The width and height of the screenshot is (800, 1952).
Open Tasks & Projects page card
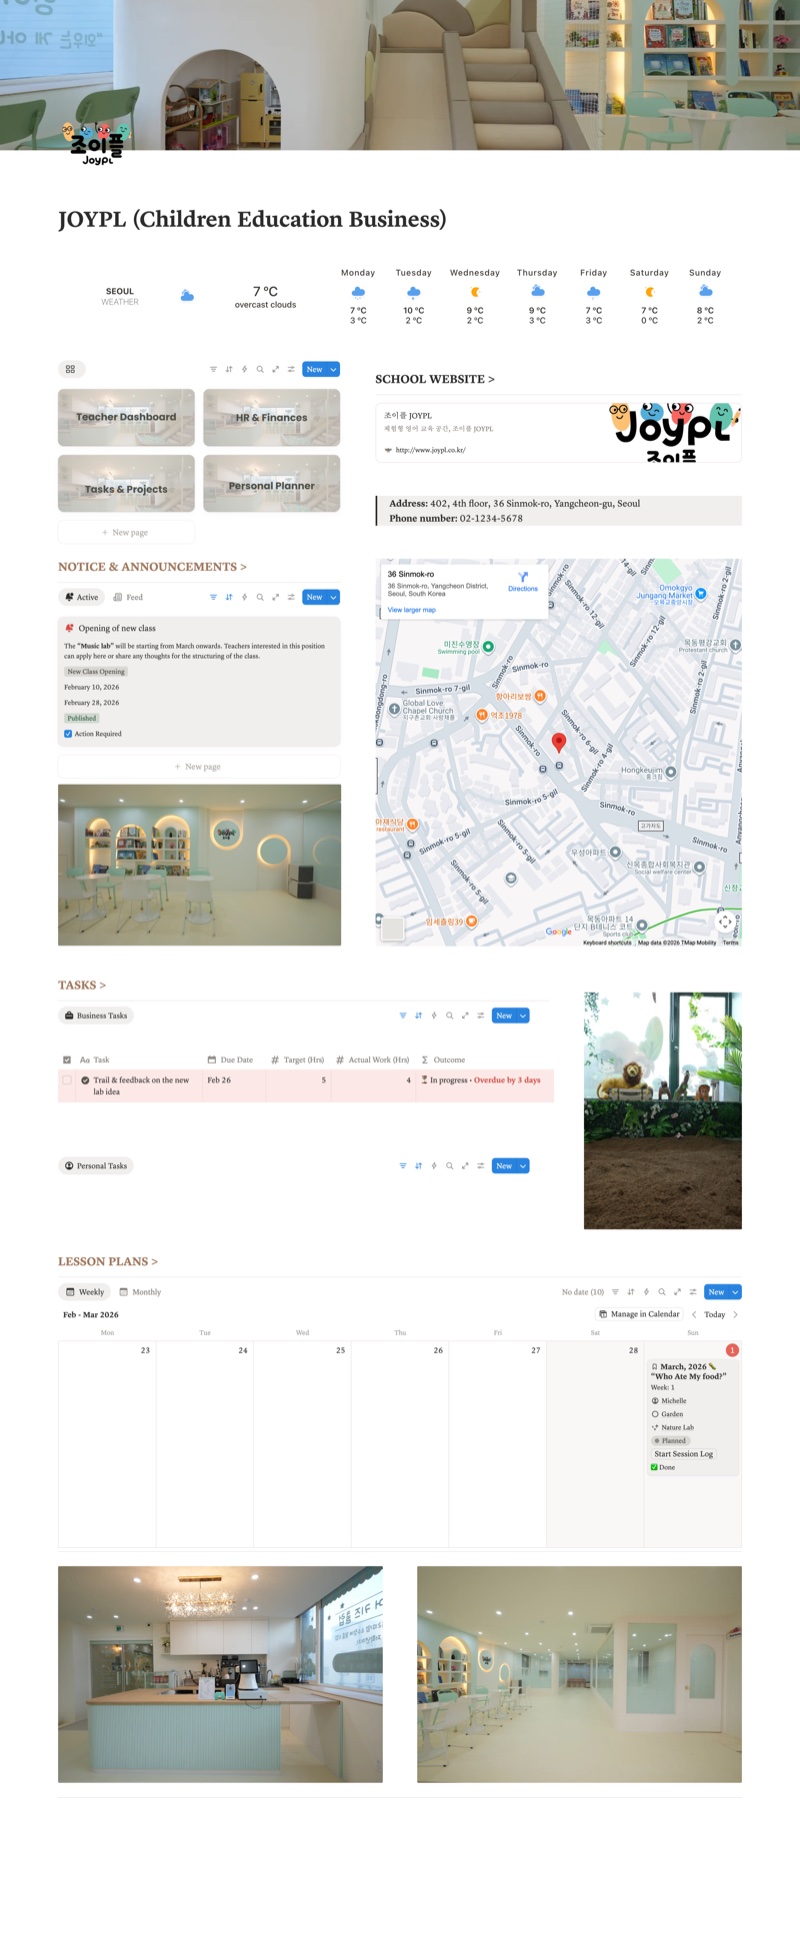click(x=126, y=483)
